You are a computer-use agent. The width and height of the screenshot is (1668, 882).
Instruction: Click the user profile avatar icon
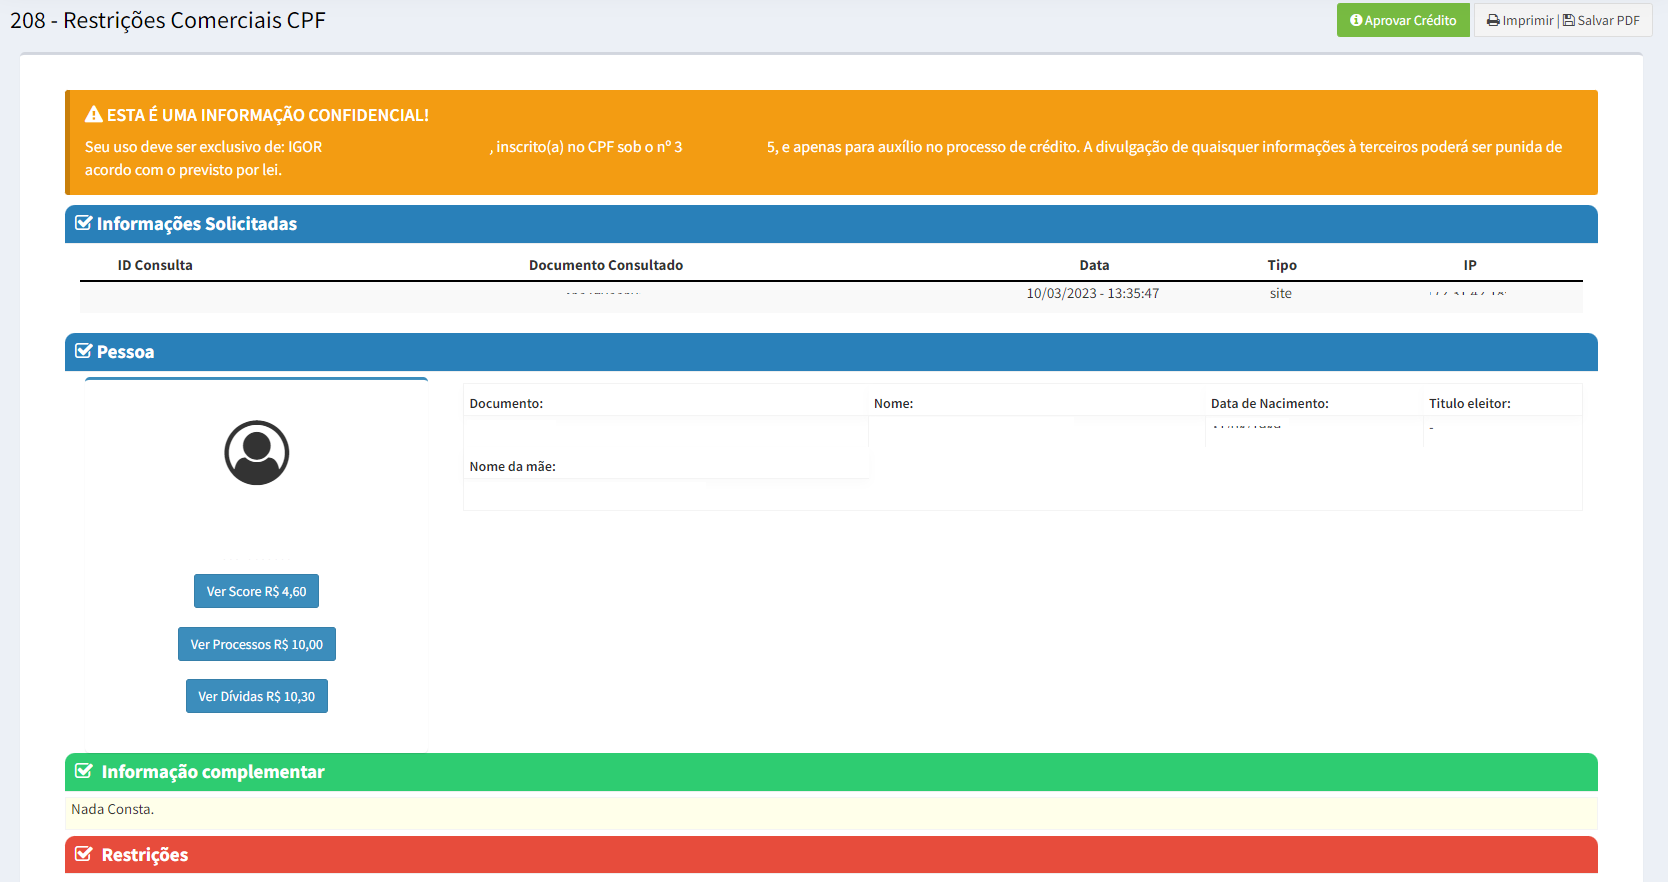pyautogui.click(x=257, y=453)
